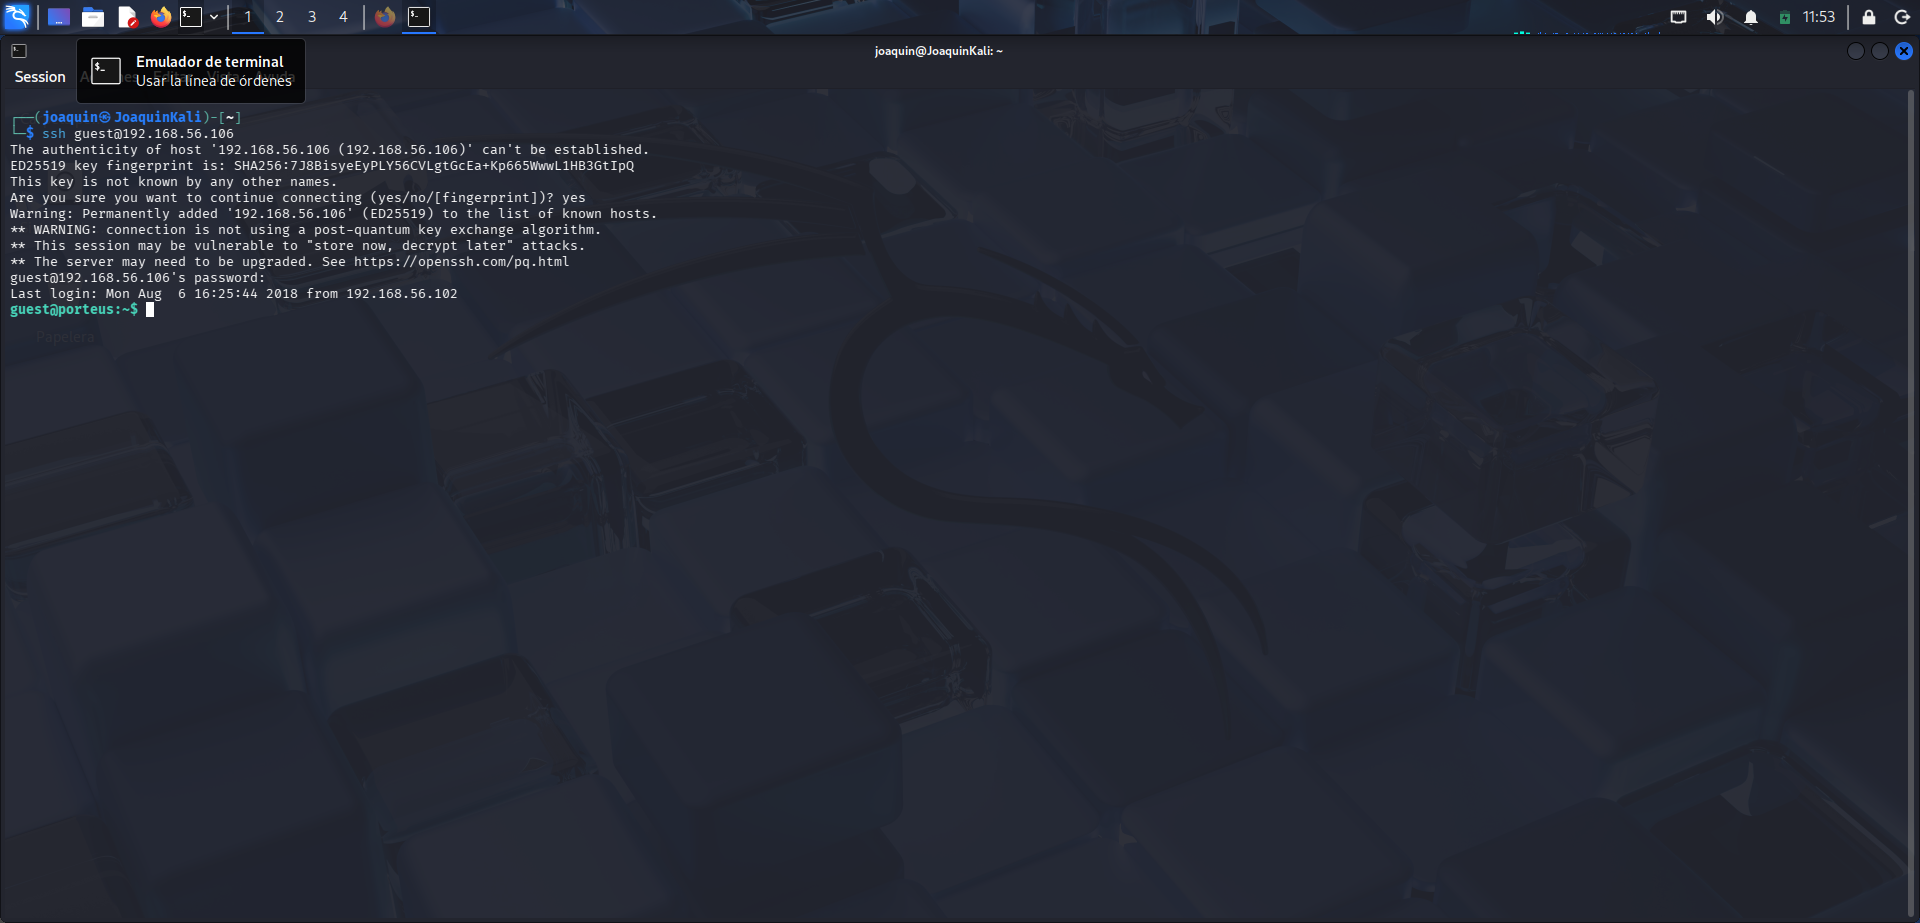Launch Firefox from the panel launcher
This screenshot has height=923, width=1920.
tap(160, 17)
